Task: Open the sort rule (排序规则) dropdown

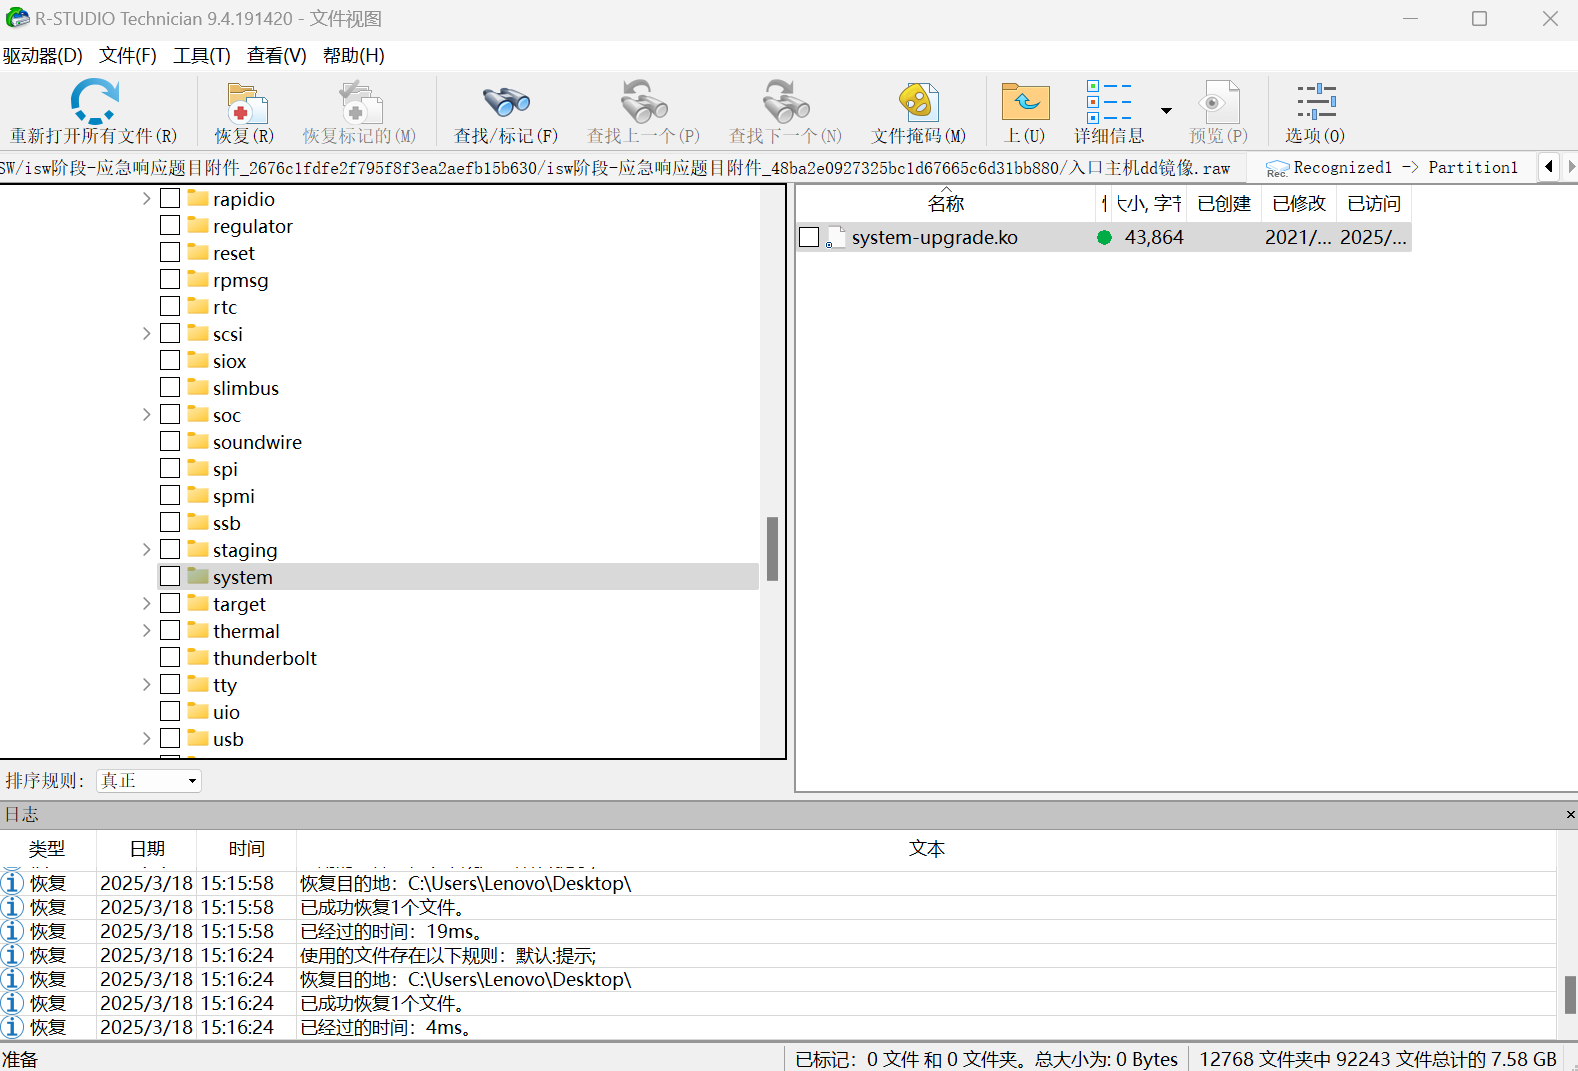Action: pyautogui.click(x=149, y=781)
